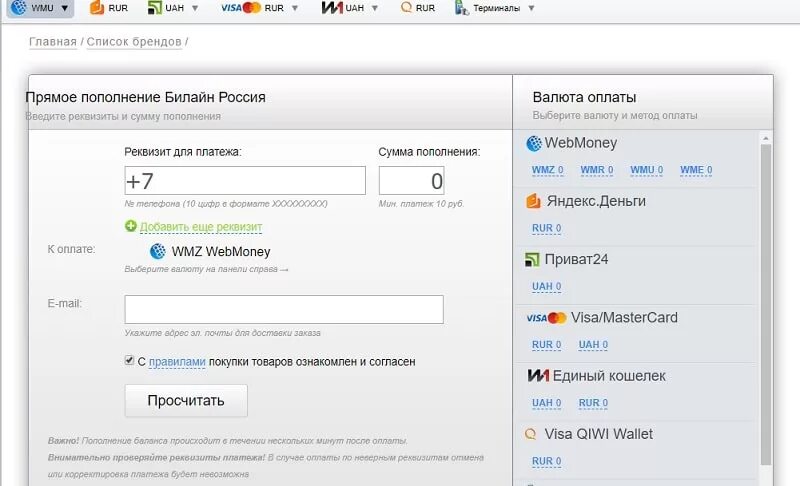Click the Яндекс.Деньги heading text
The image size is (800, 486).
point(596,201)
